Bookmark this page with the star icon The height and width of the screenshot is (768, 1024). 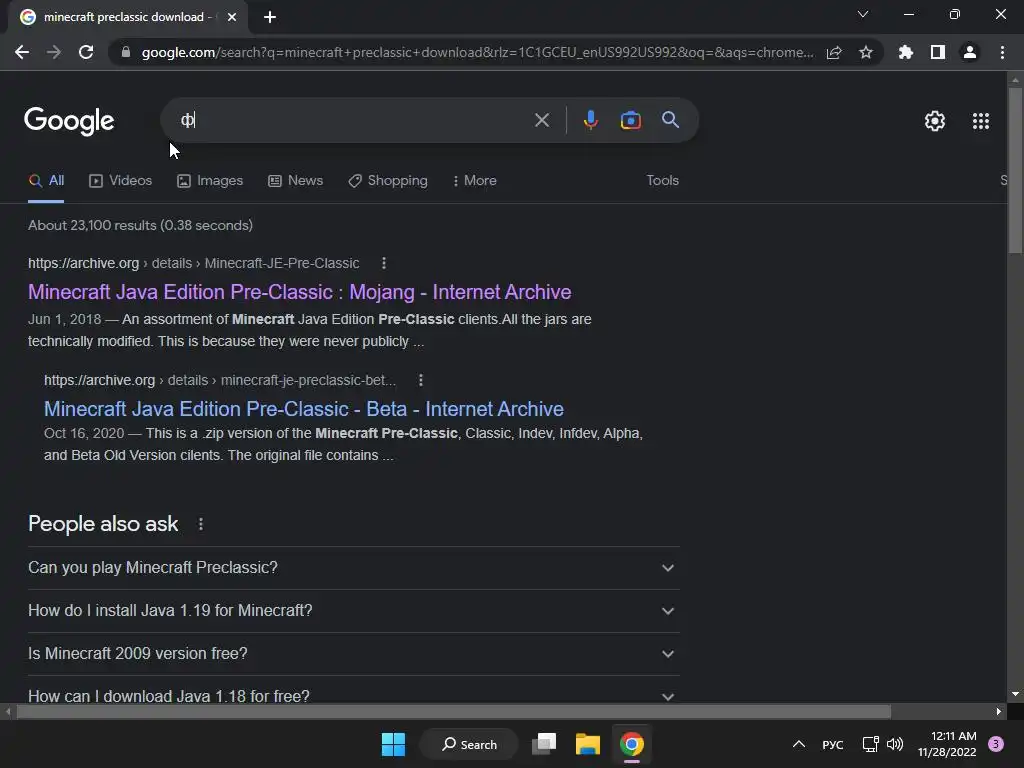coord(866,52)
